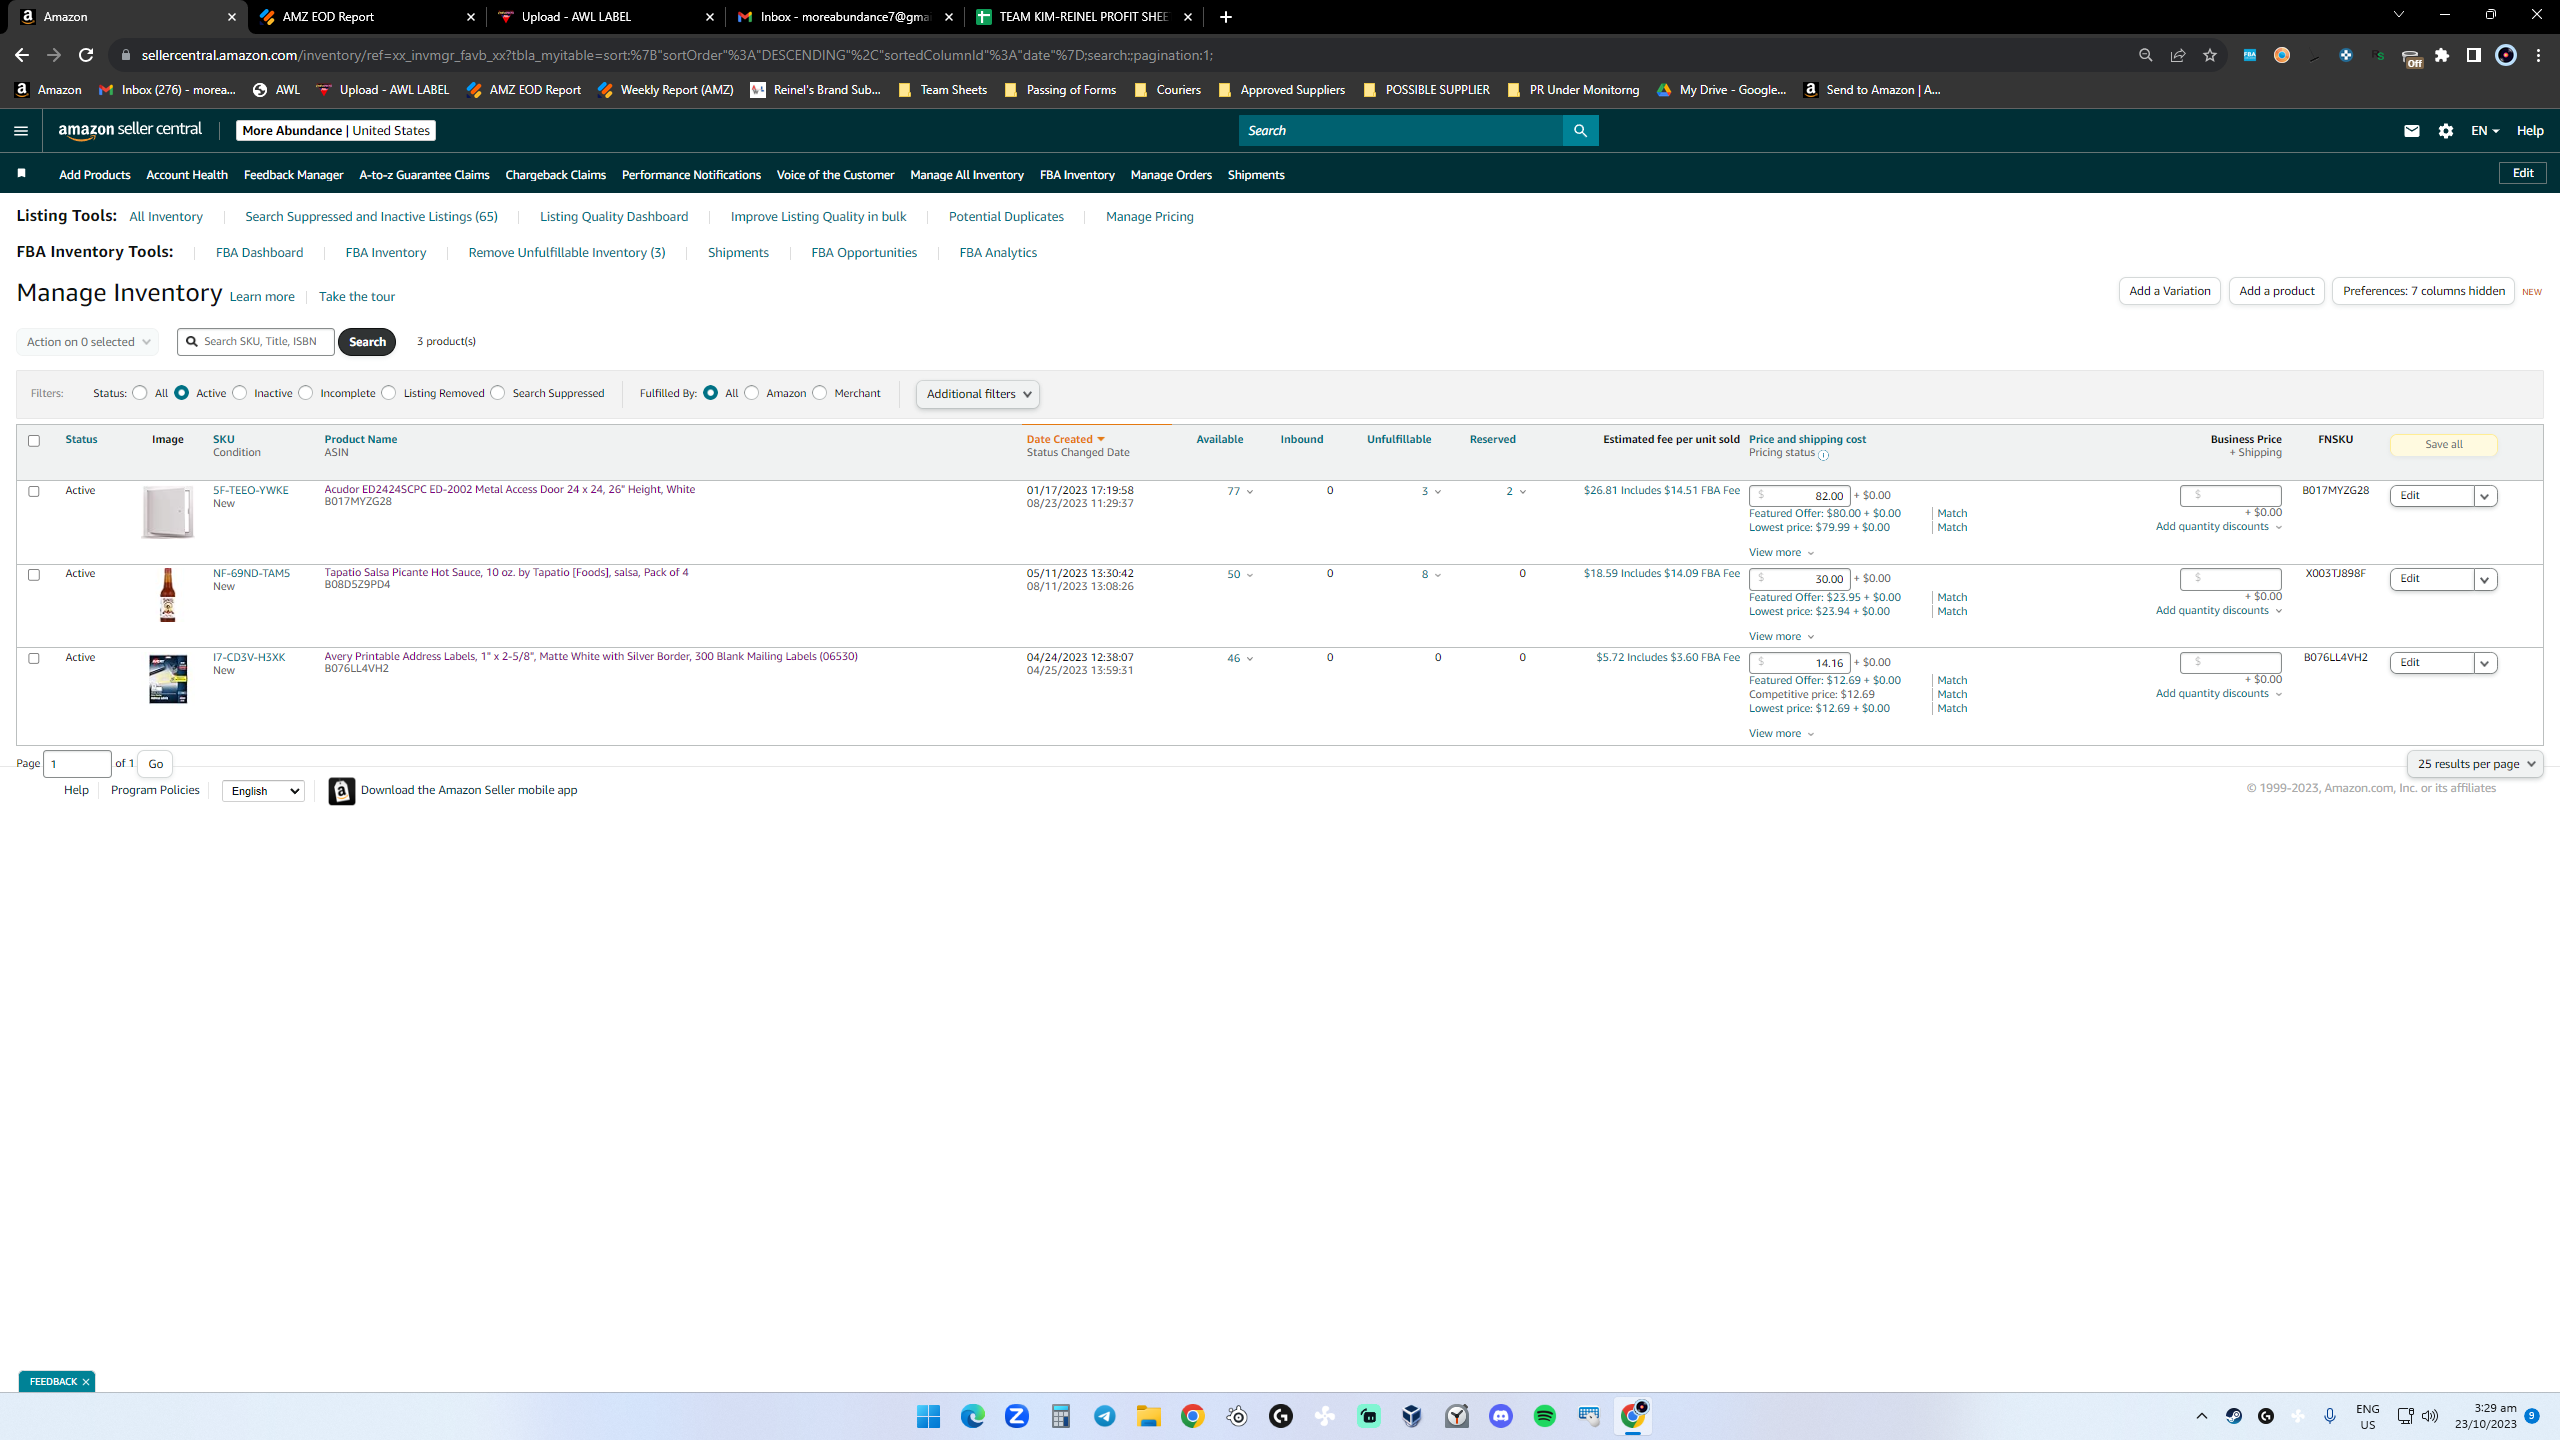This screenshot has width=2560, height=1440.
Task: Open the messages envelope icon
Action: 2412,131
